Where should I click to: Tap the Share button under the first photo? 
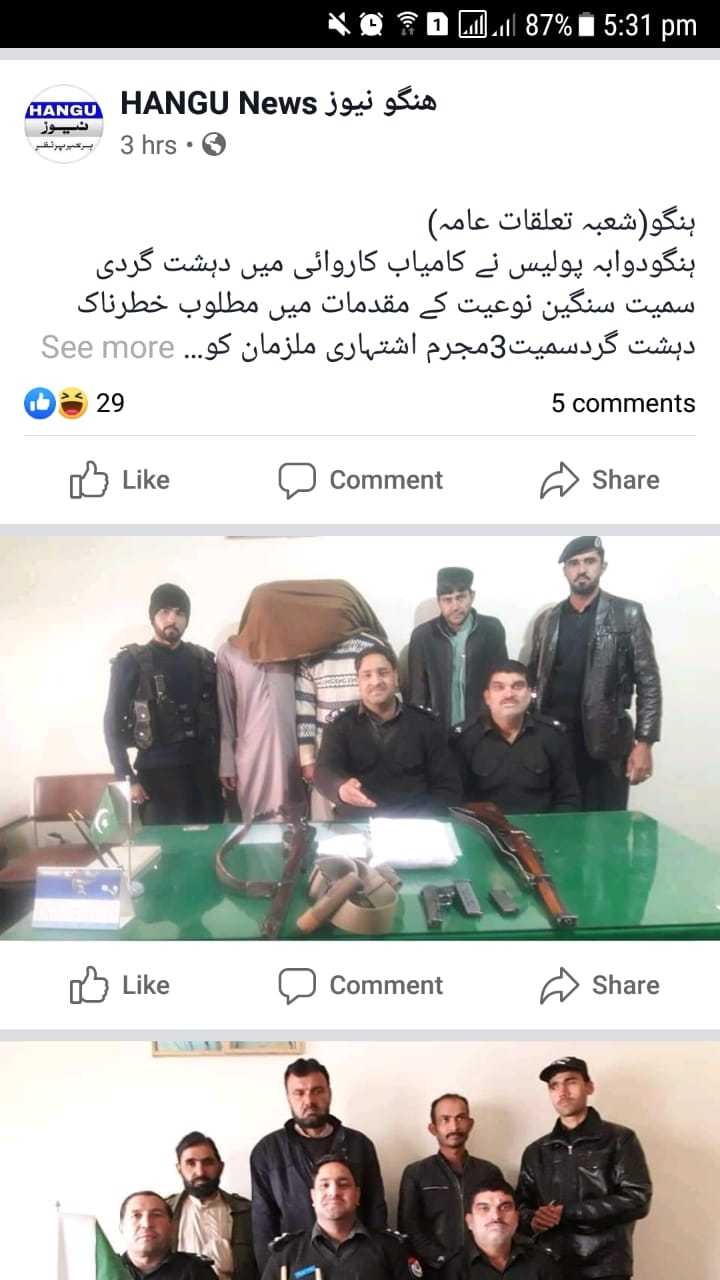click(x=600, y=985)
